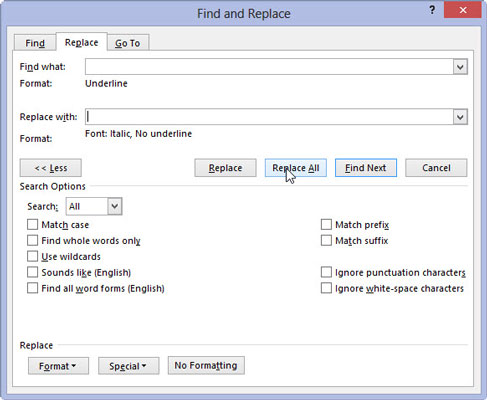Click 'Font: Italic, No underline' text
This screenshot has width=487, height=400.
138,134
